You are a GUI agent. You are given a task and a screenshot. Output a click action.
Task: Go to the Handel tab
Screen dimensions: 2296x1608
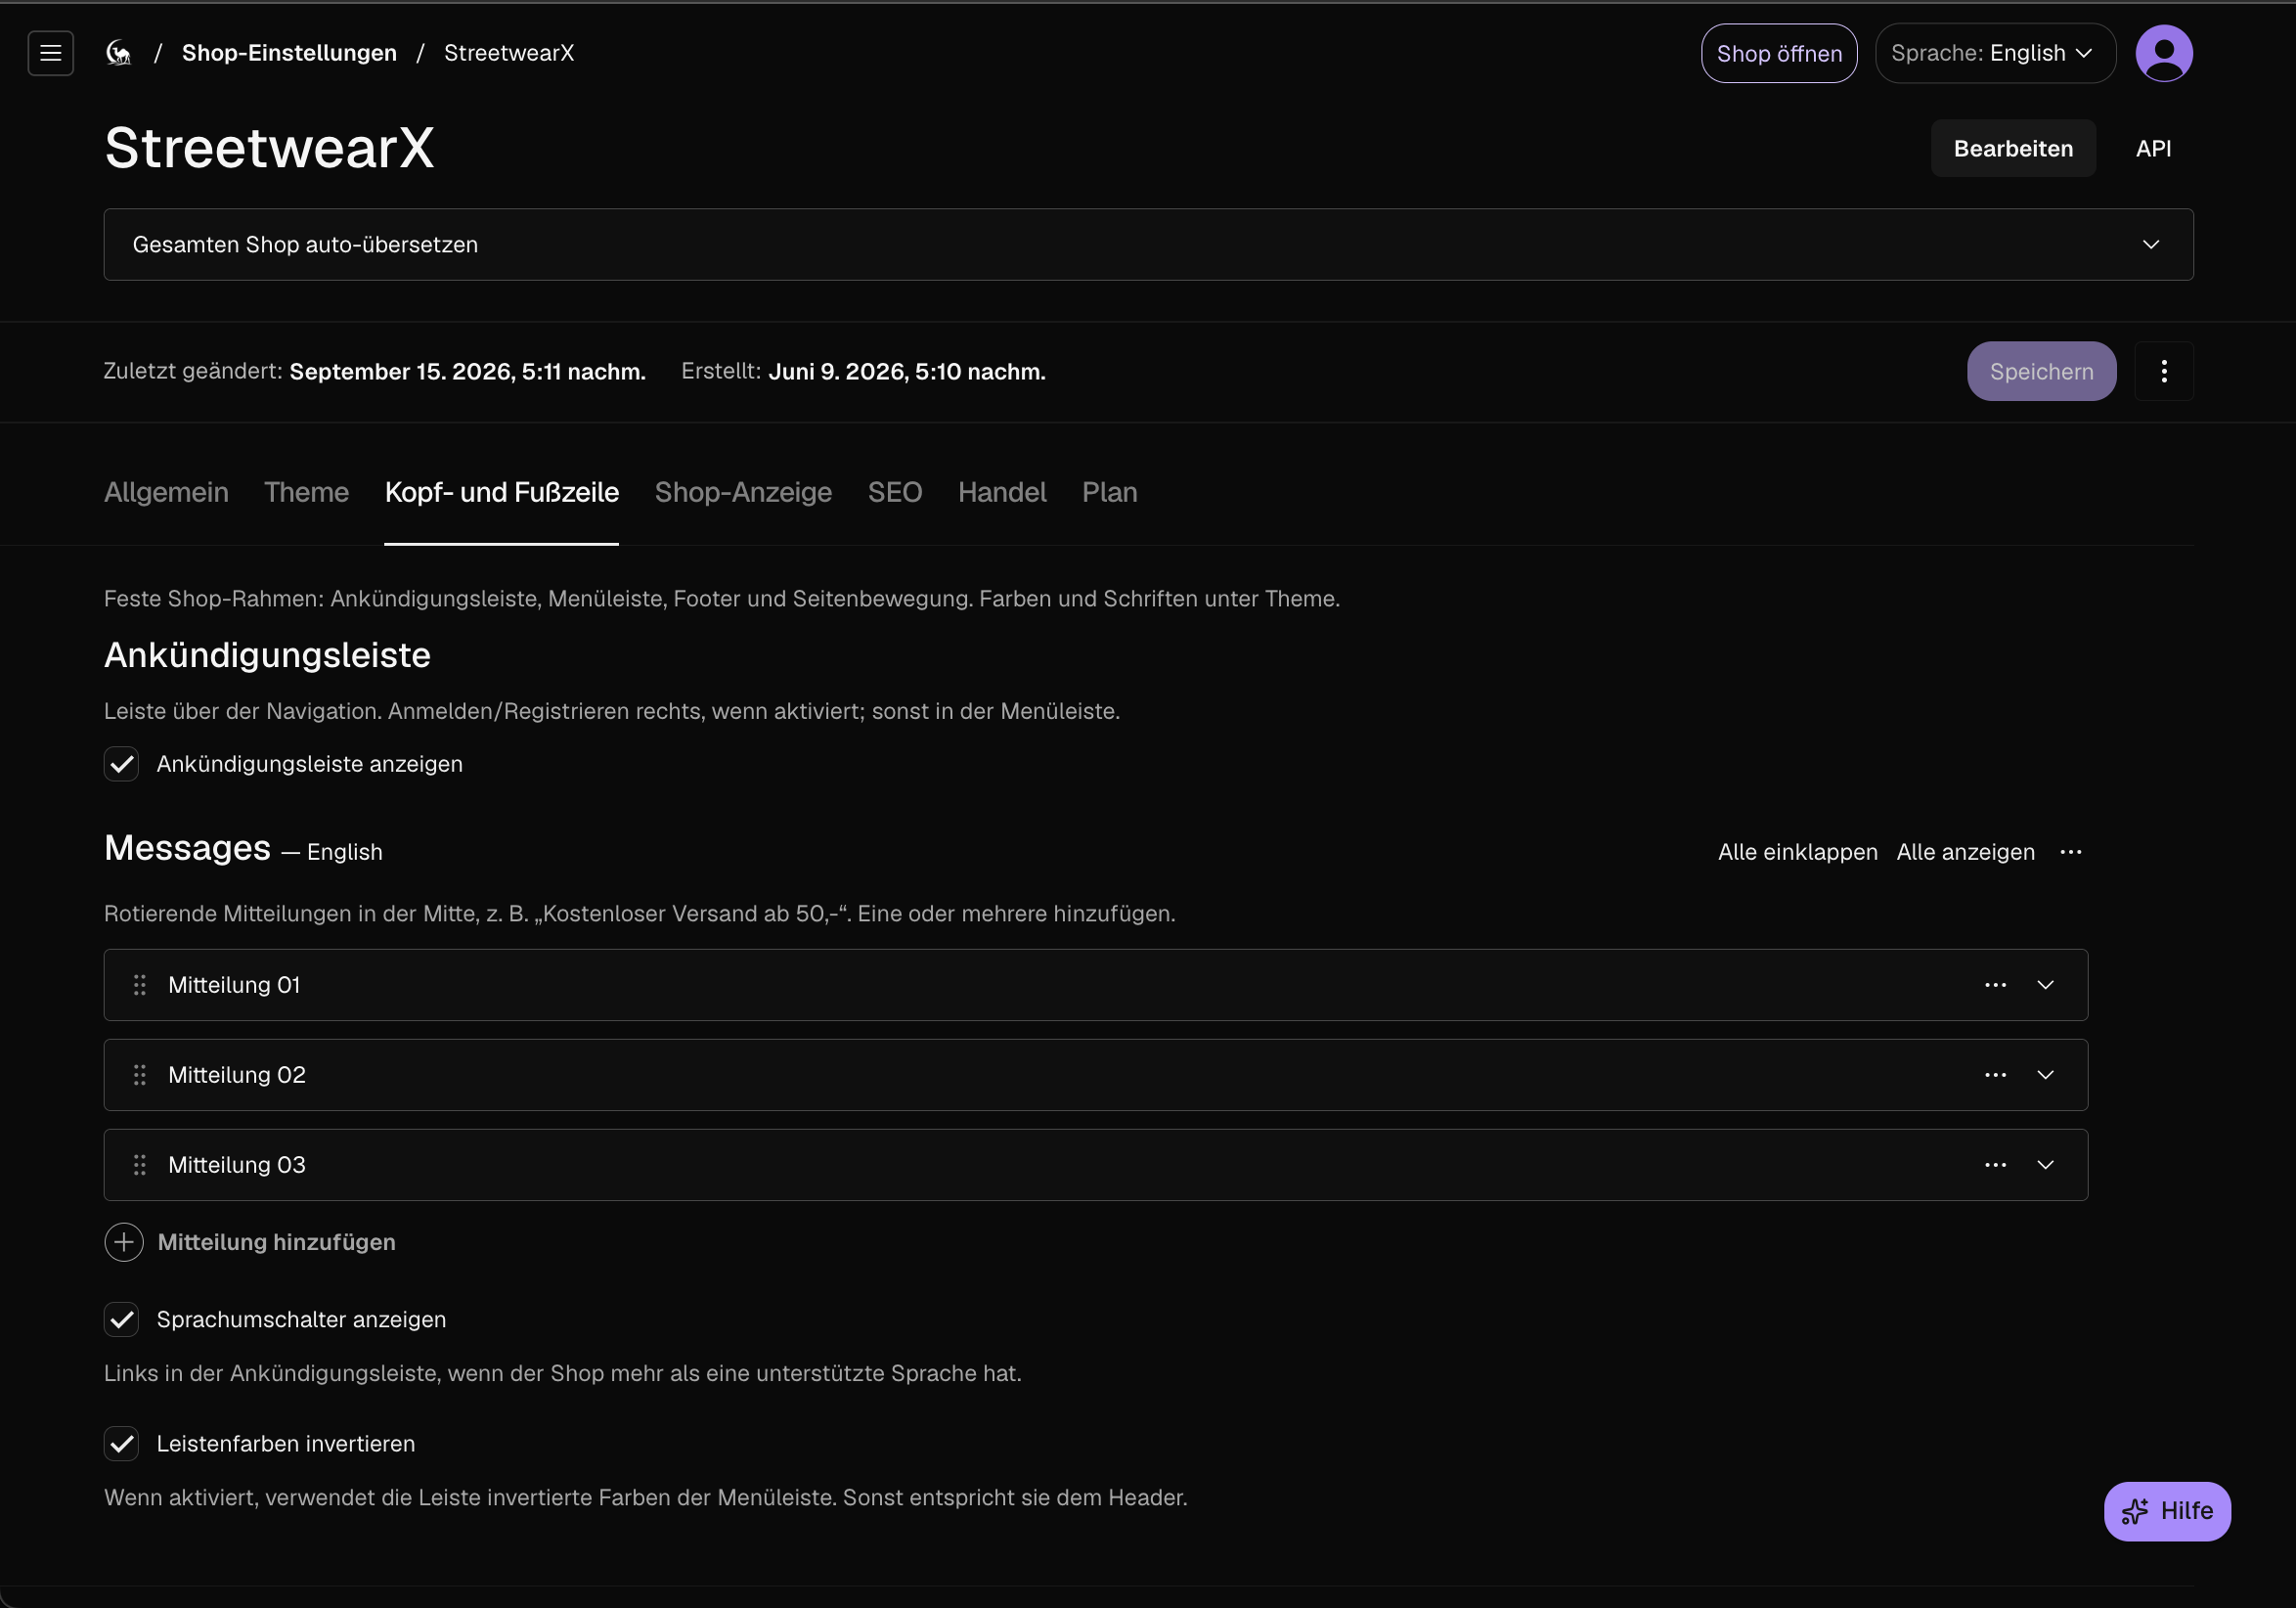tap(1002, 492)
